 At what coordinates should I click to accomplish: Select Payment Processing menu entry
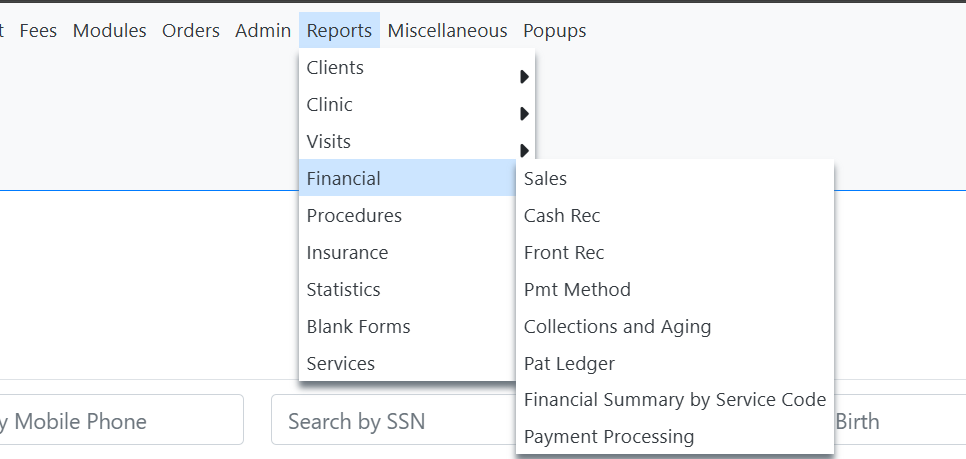pos(609,437)
